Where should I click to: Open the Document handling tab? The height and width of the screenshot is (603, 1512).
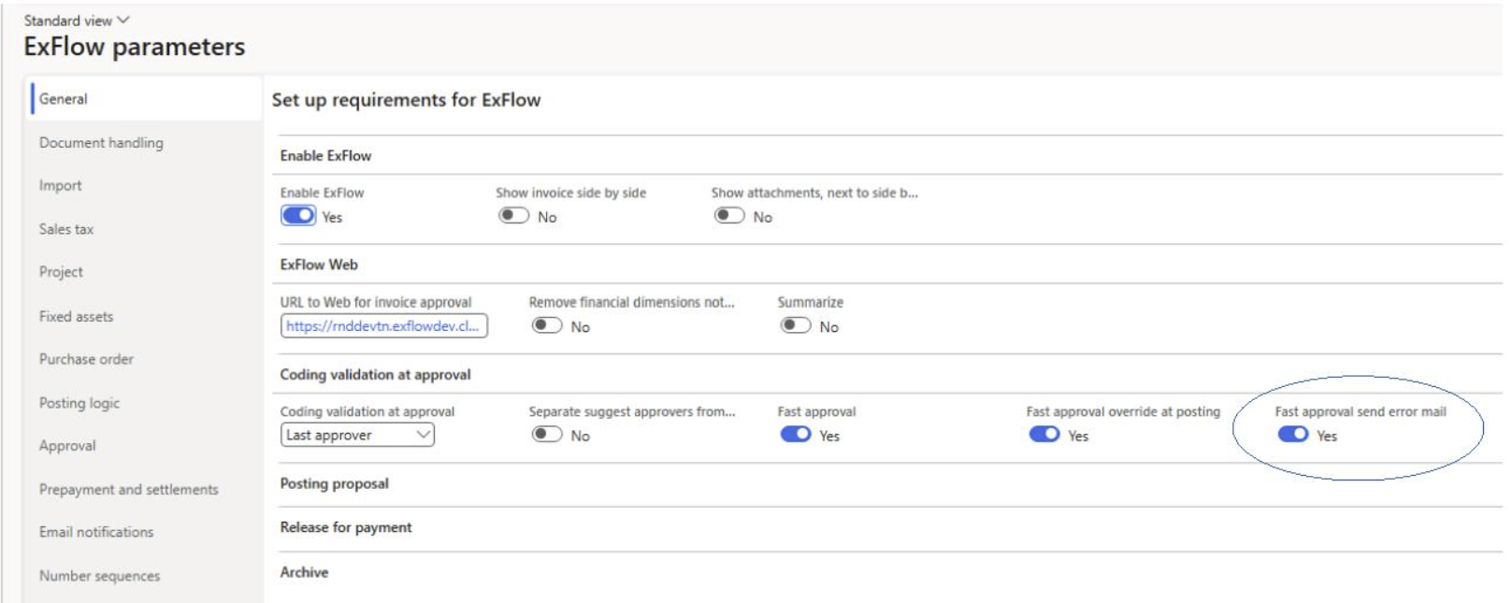(x=146, y=143)
